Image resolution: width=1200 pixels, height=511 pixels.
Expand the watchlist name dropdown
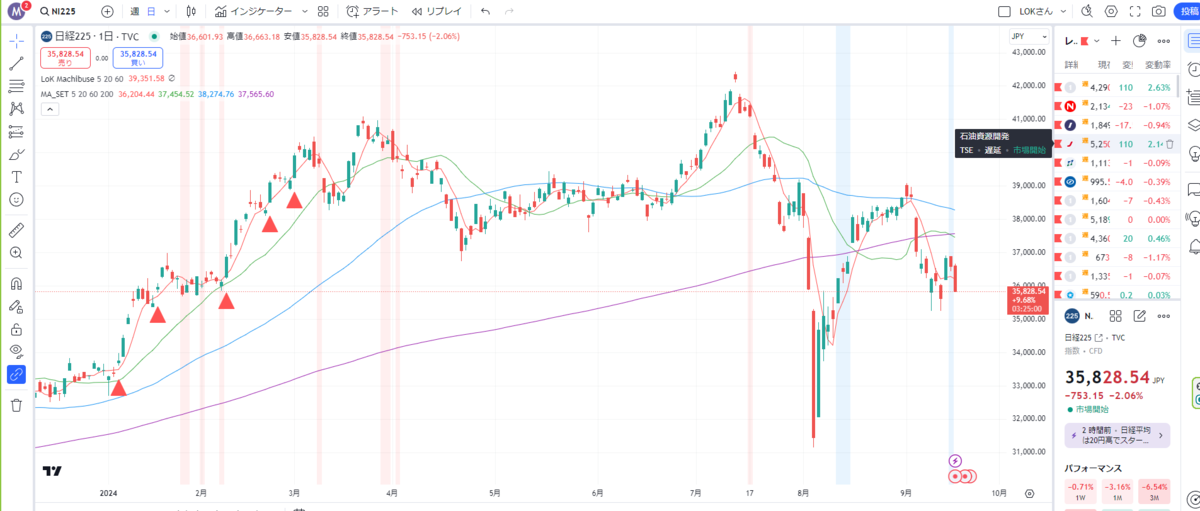pyautogui.click(x=1097, y=41)
